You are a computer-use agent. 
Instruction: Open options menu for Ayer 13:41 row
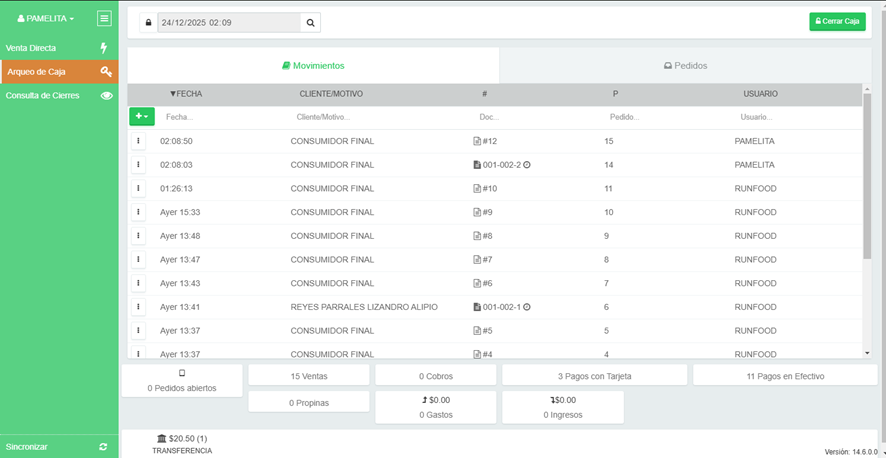138,307
